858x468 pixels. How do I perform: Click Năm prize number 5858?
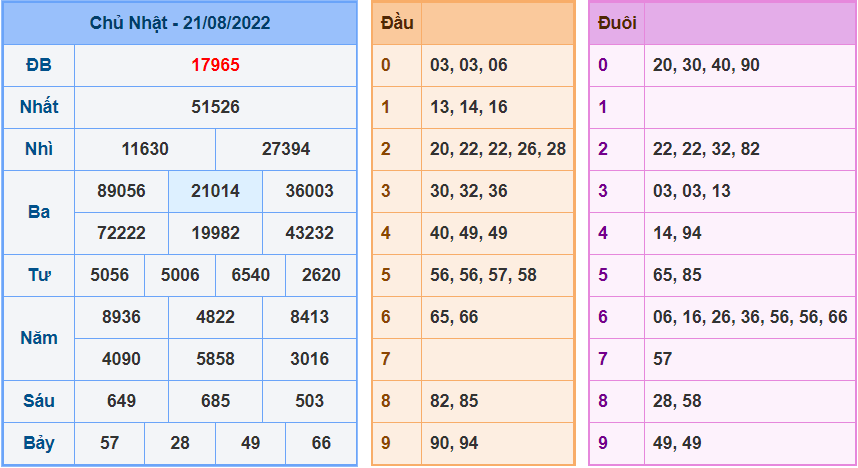tap(215, 359)
